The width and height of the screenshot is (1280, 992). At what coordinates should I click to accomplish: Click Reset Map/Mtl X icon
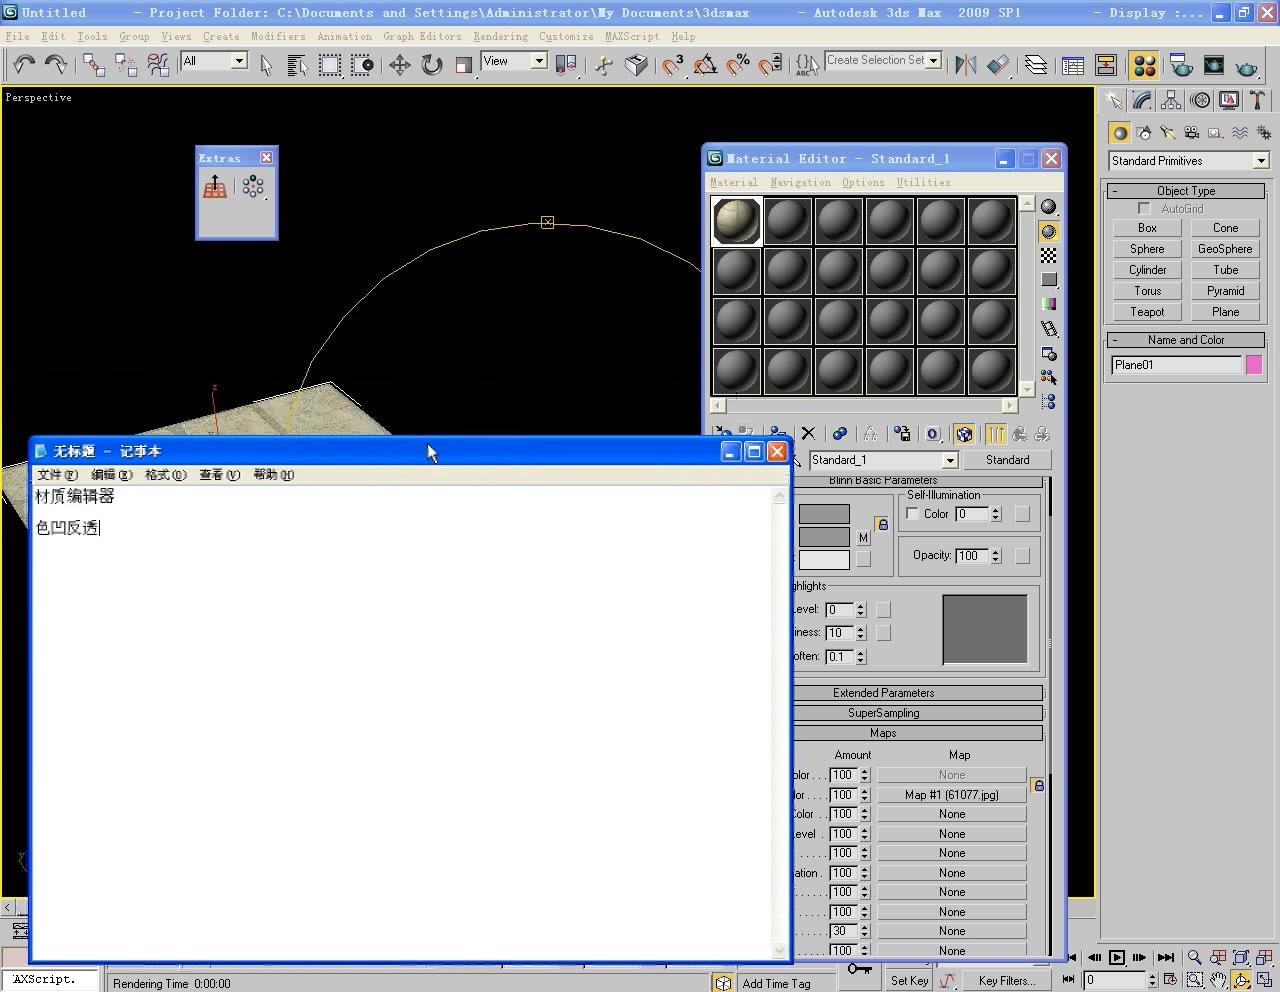tap(808, 434)
